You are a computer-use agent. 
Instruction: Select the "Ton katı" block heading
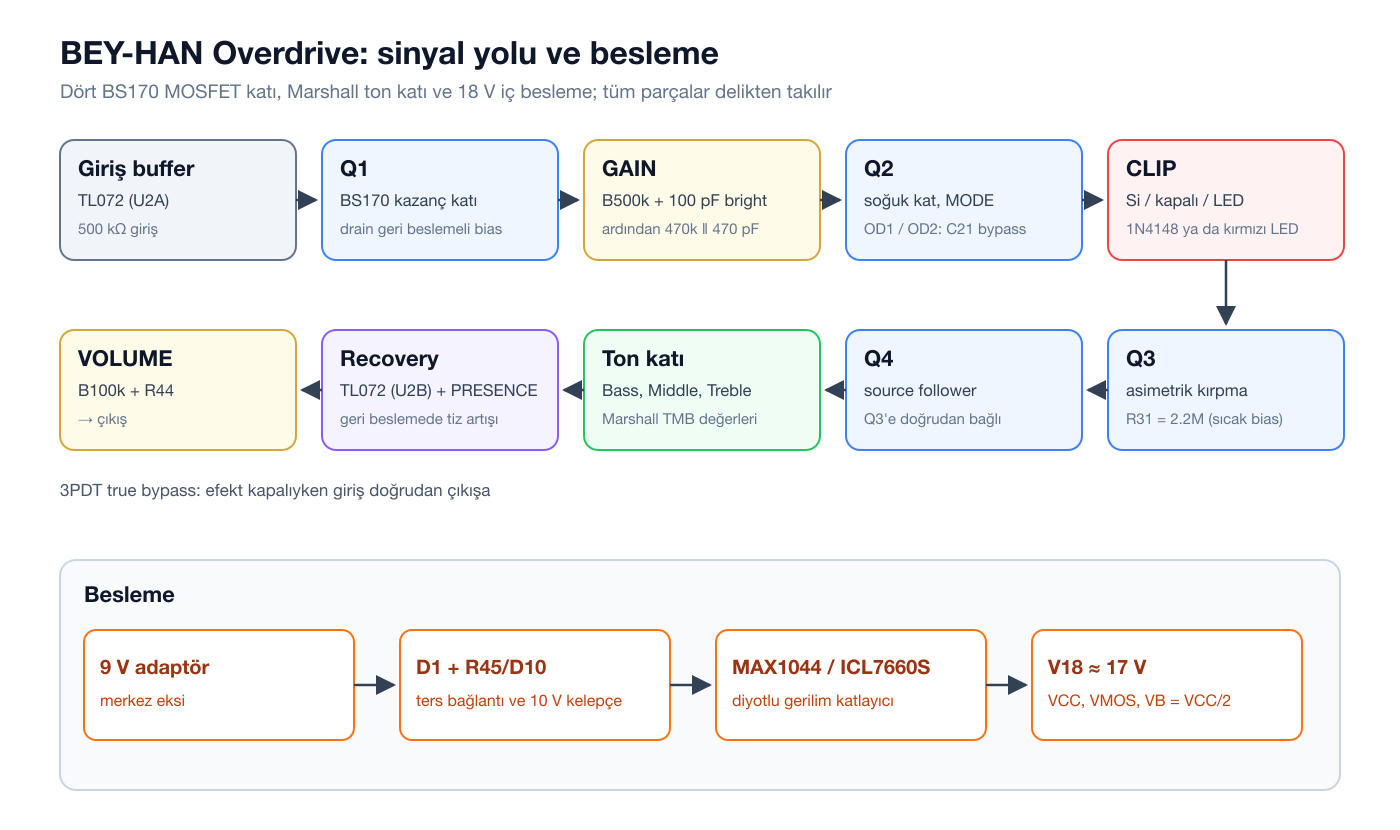pos(643,358)
